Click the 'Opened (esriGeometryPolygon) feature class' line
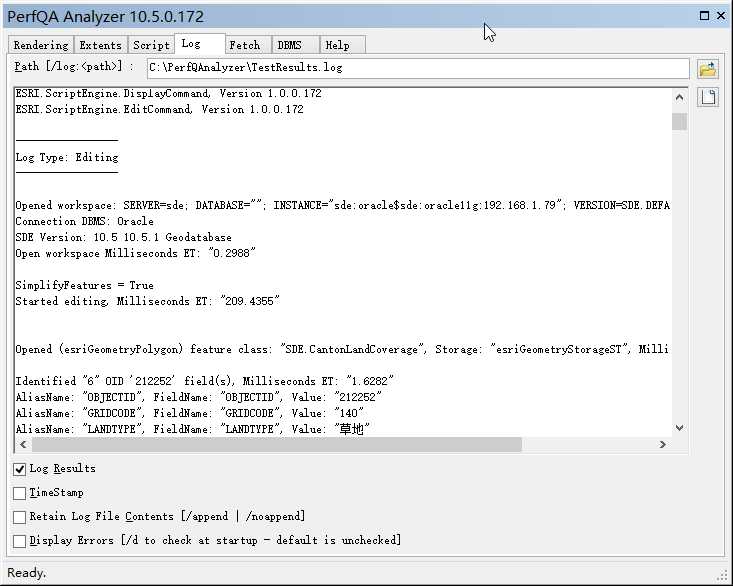The image size is (733, 586). coord(342,350)
